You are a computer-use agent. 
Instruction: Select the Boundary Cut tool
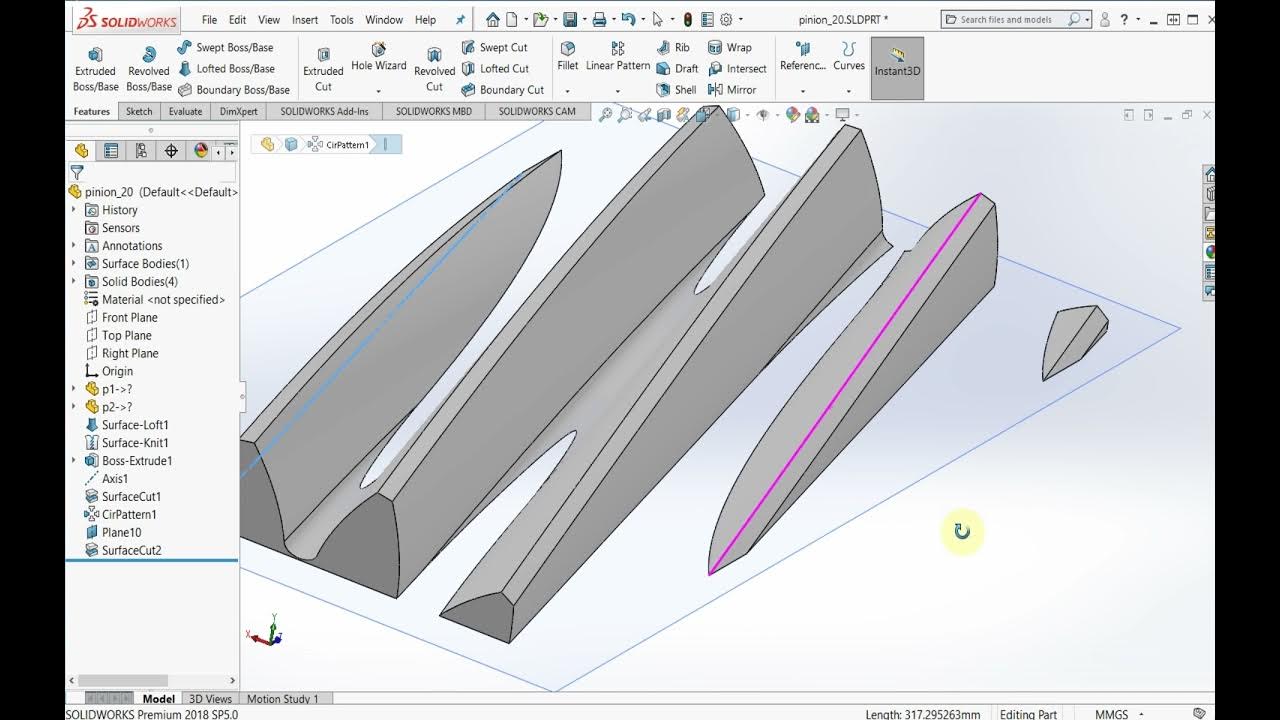(503, 90)
